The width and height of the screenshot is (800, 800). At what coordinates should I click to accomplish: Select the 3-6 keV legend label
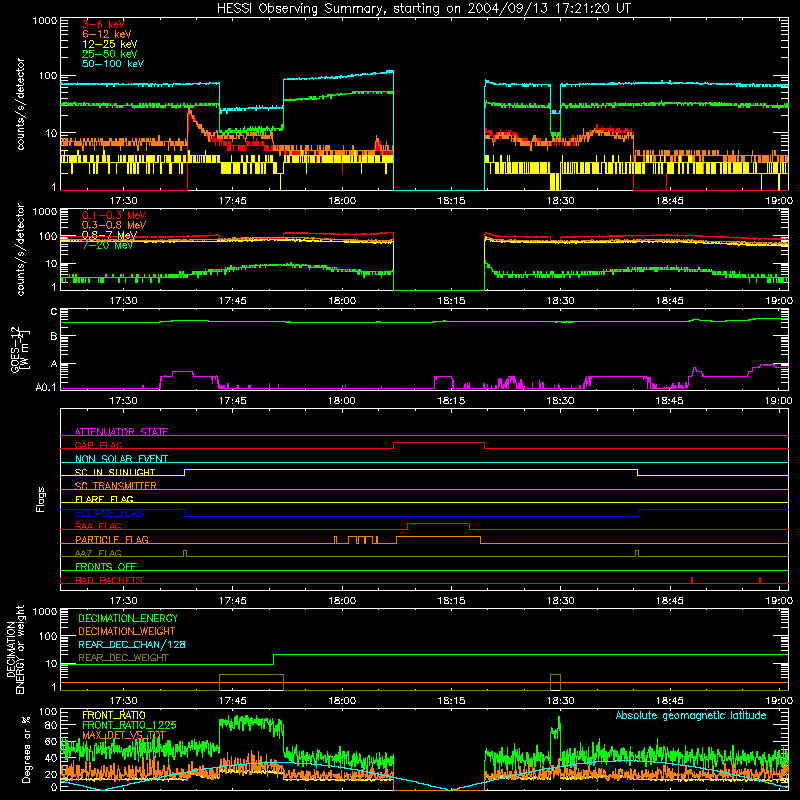tap(103, 24)
